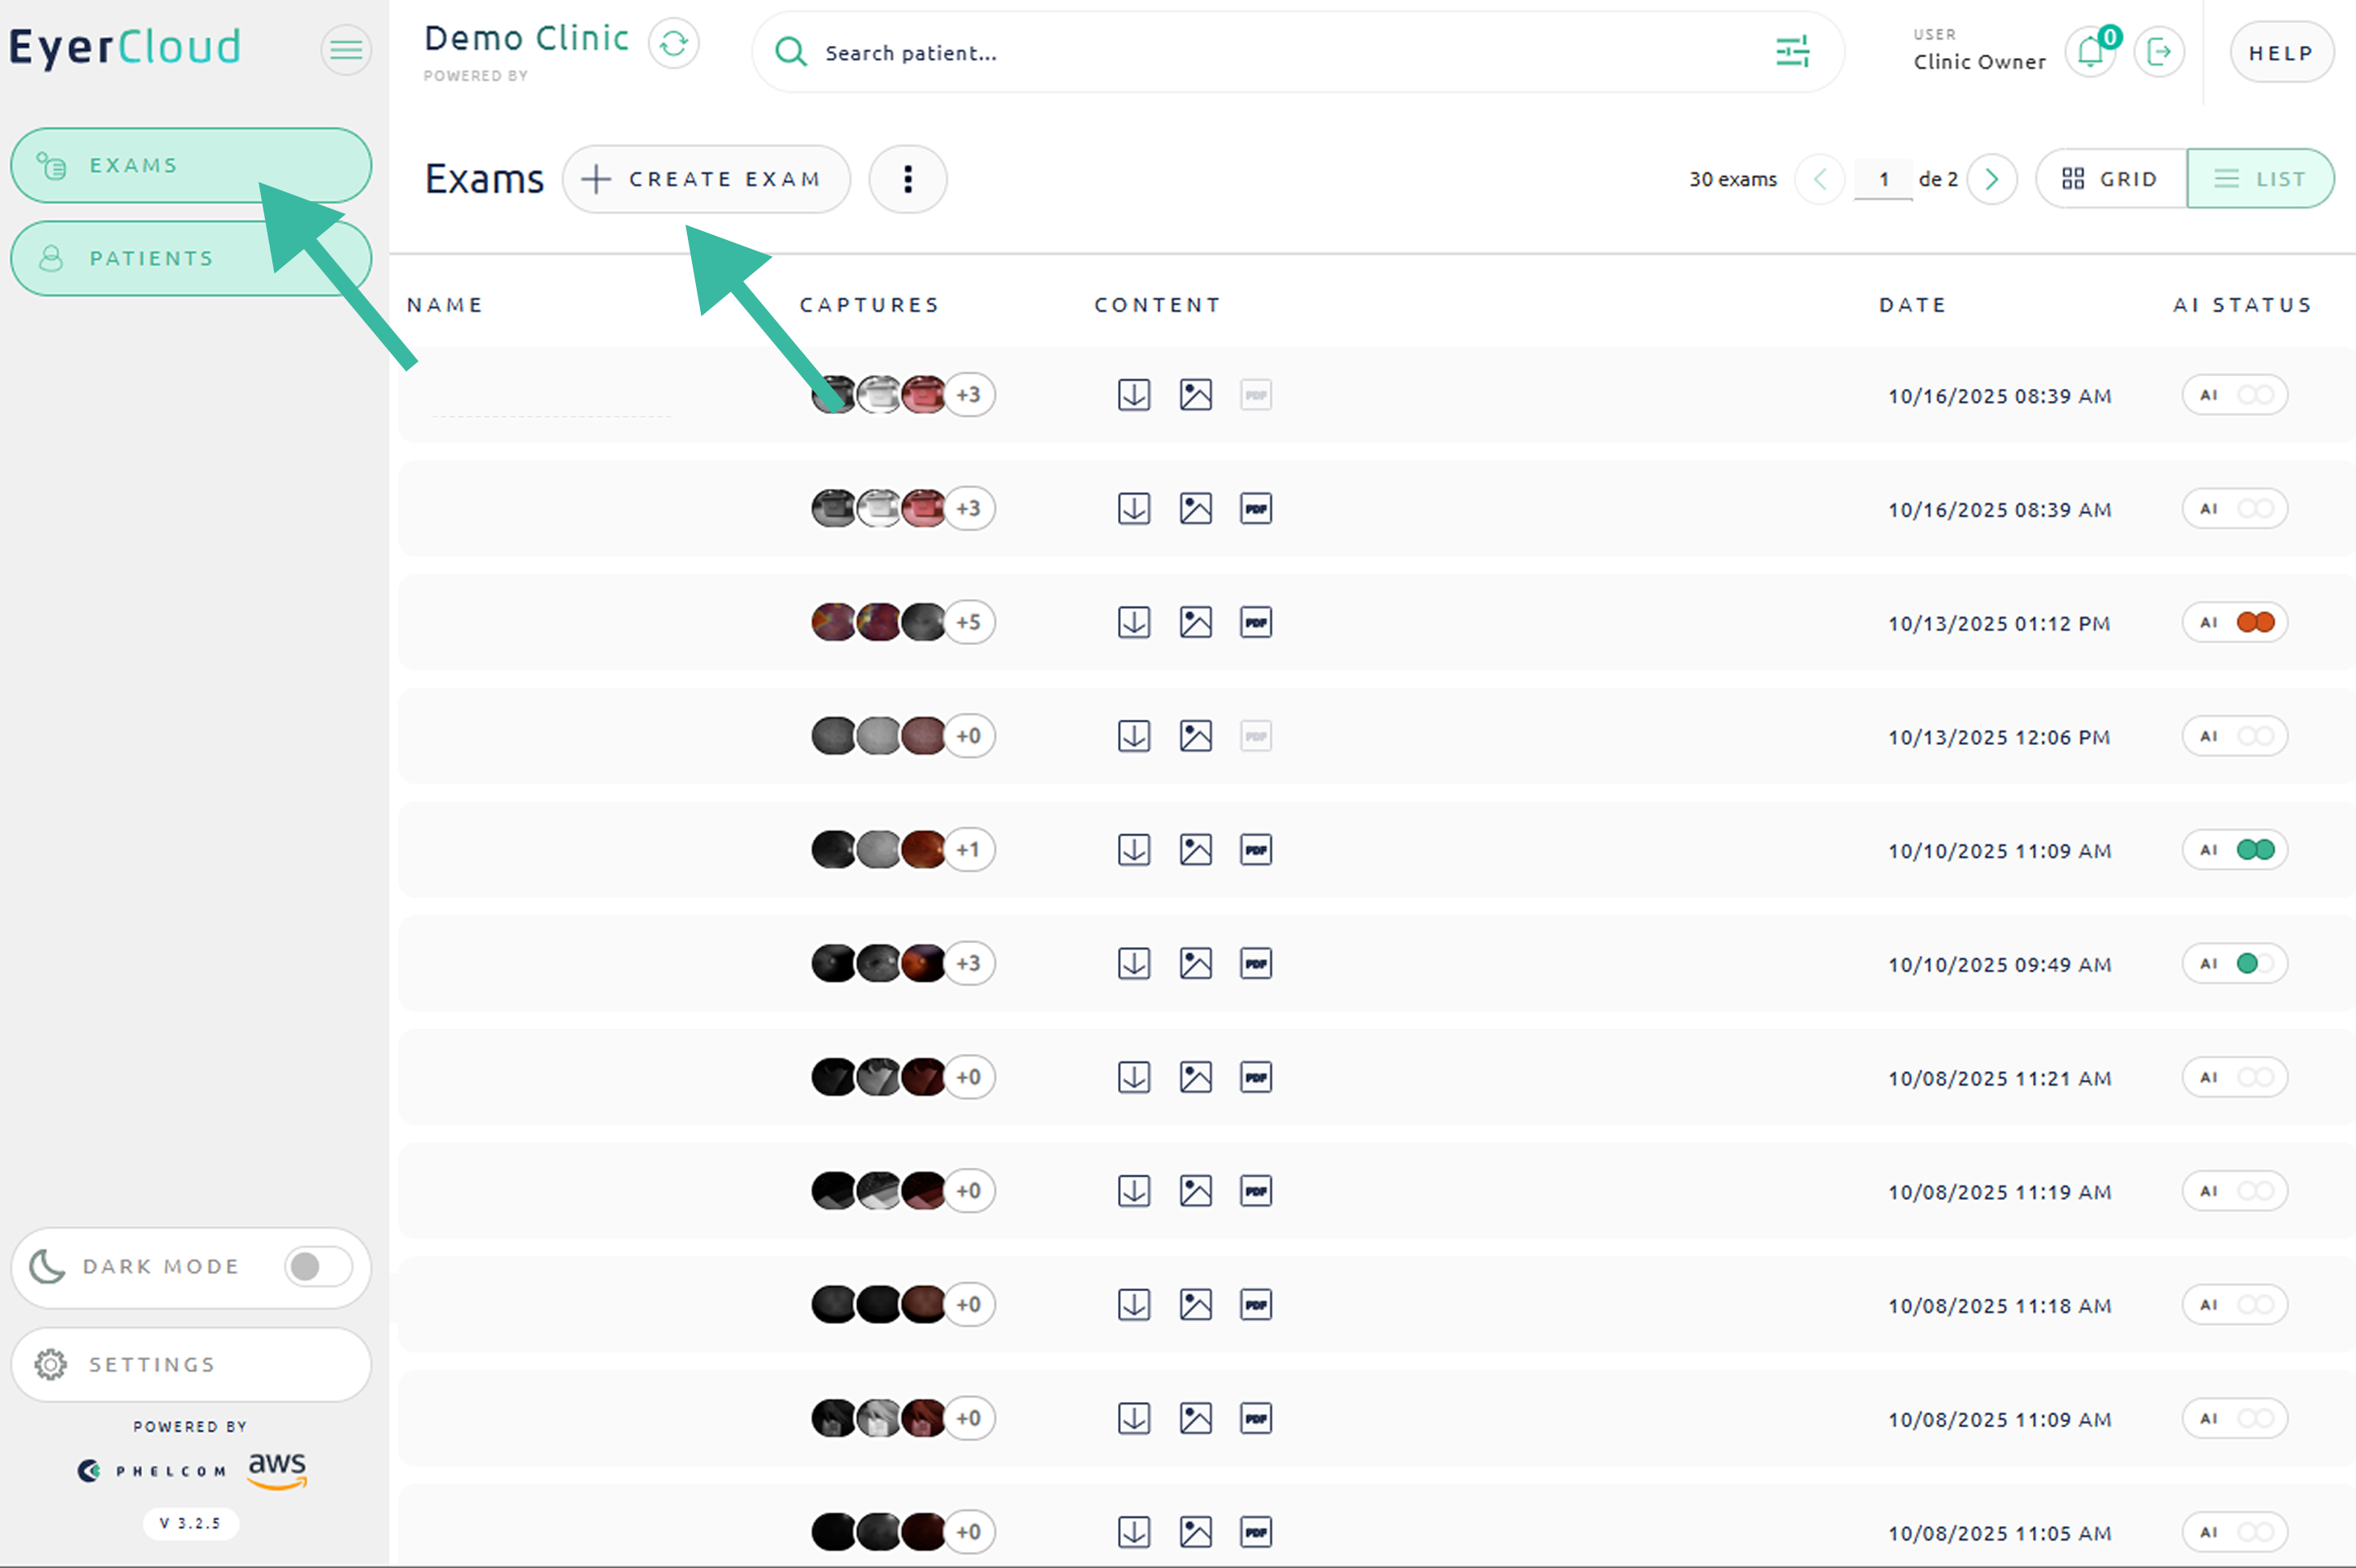Click the logout icon
The image size is (2356, 1568).
(2159, 52)
